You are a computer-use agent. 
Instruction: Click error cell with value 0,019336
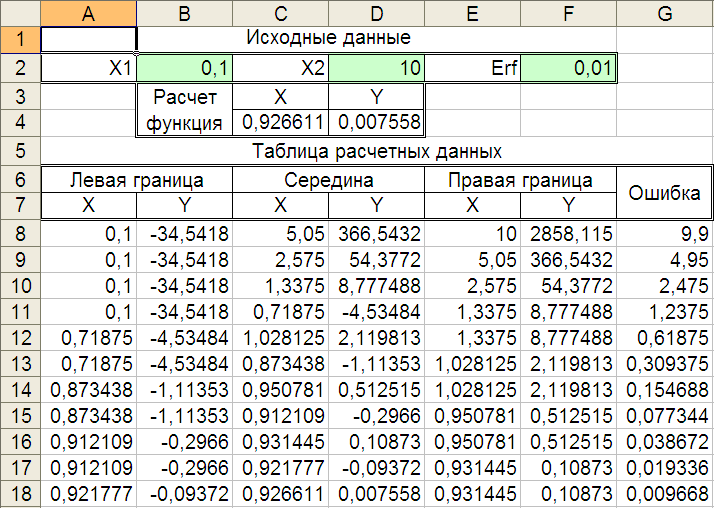click(x=665, y=467)
